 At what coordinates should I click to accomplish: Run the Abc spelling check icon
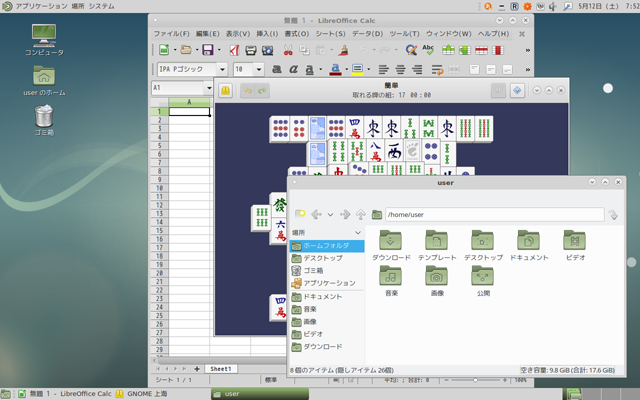[428, 50]
